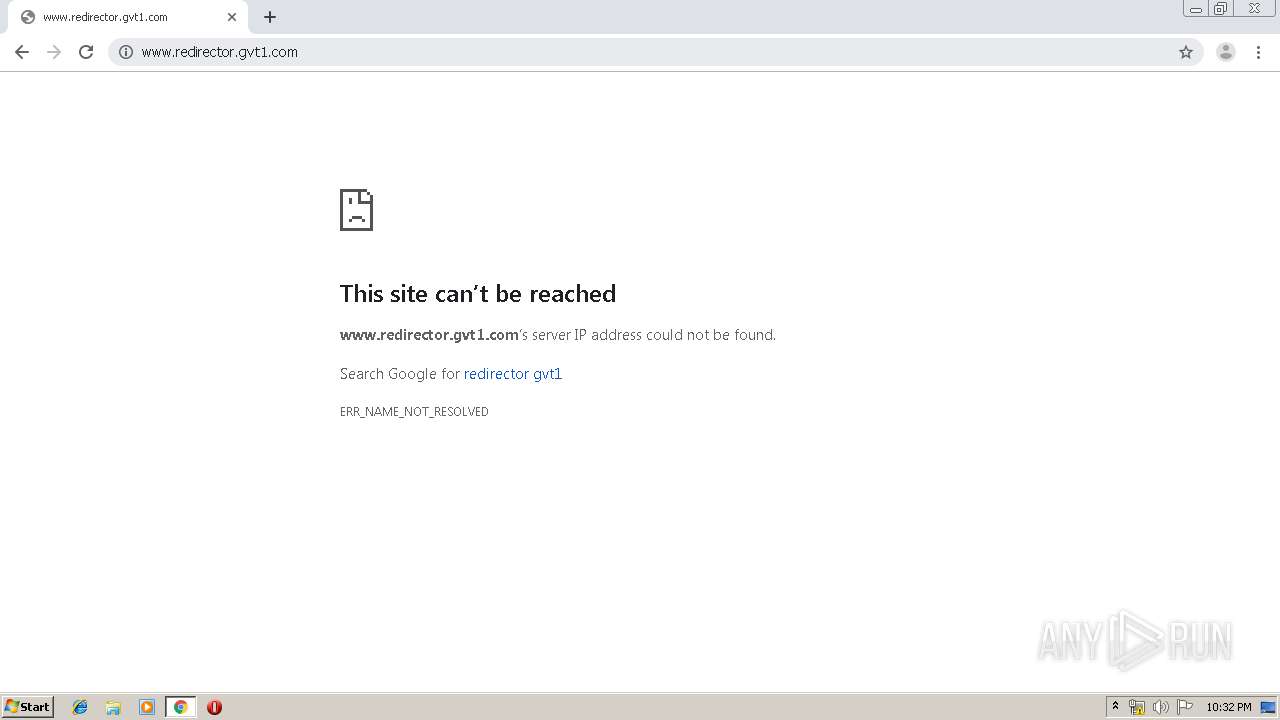Click the bold www.redirector.gvt1.com error text
1280x720 pixels.
tap(429, 335)
